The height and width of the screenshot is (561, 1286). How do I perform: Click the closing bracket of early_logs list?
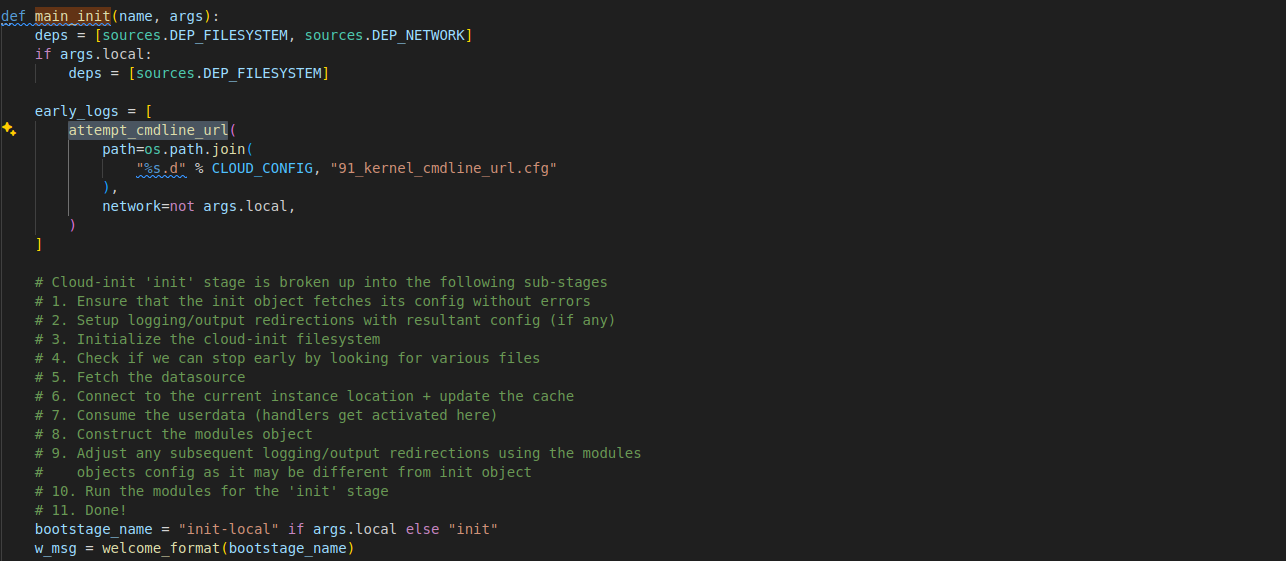click(38, 244)
